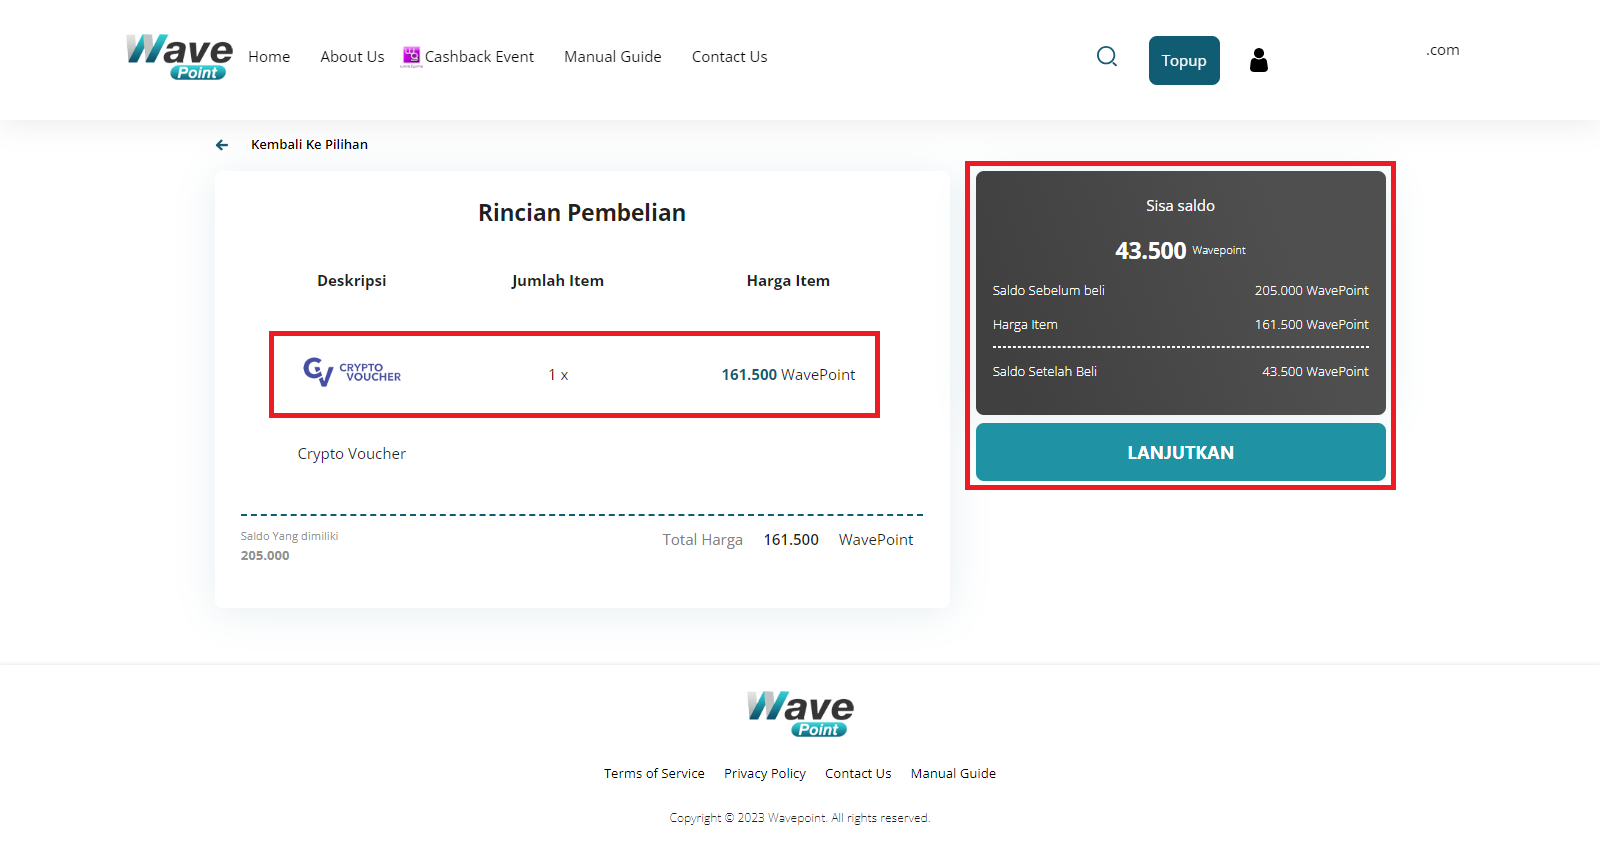Open the user profile icon
Screen dimensions: 1600x853
1258,61
